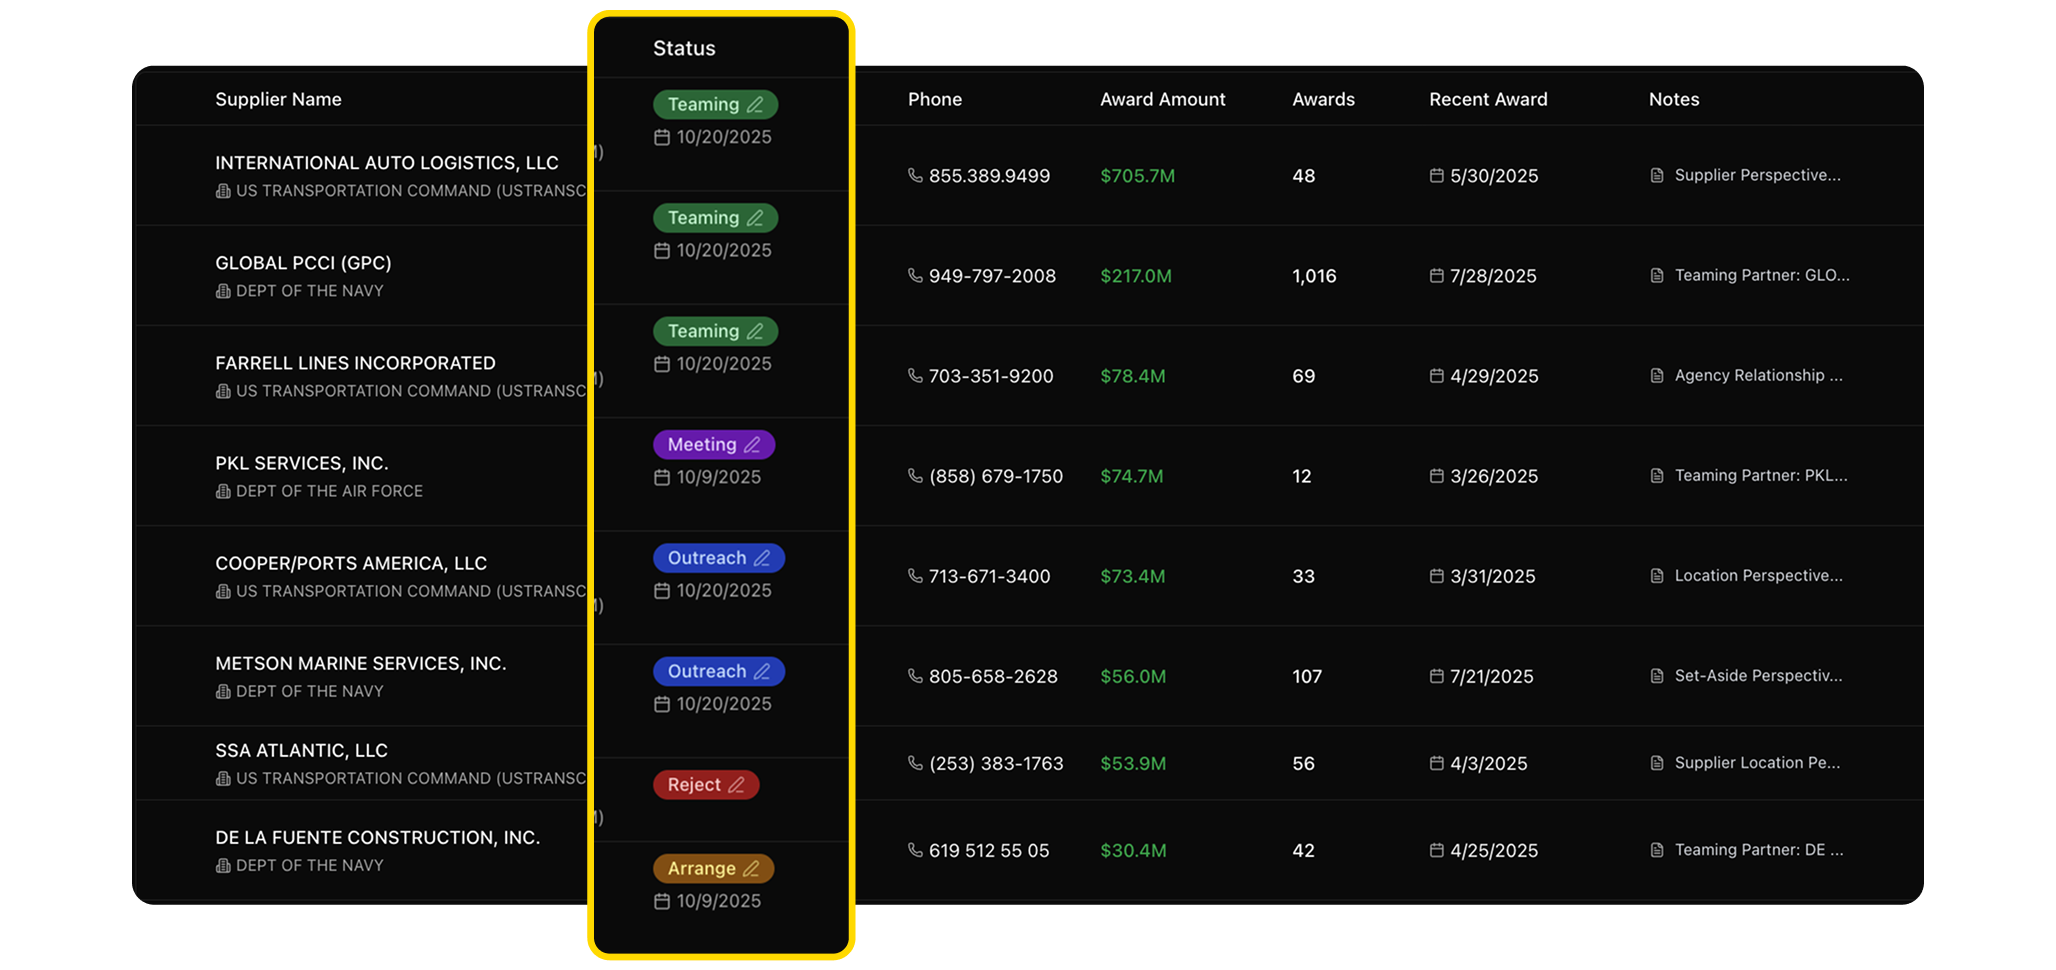The image size is (2056, 970).
Task: Sort by the Awards column header
Action: (x=1323, y=99)
